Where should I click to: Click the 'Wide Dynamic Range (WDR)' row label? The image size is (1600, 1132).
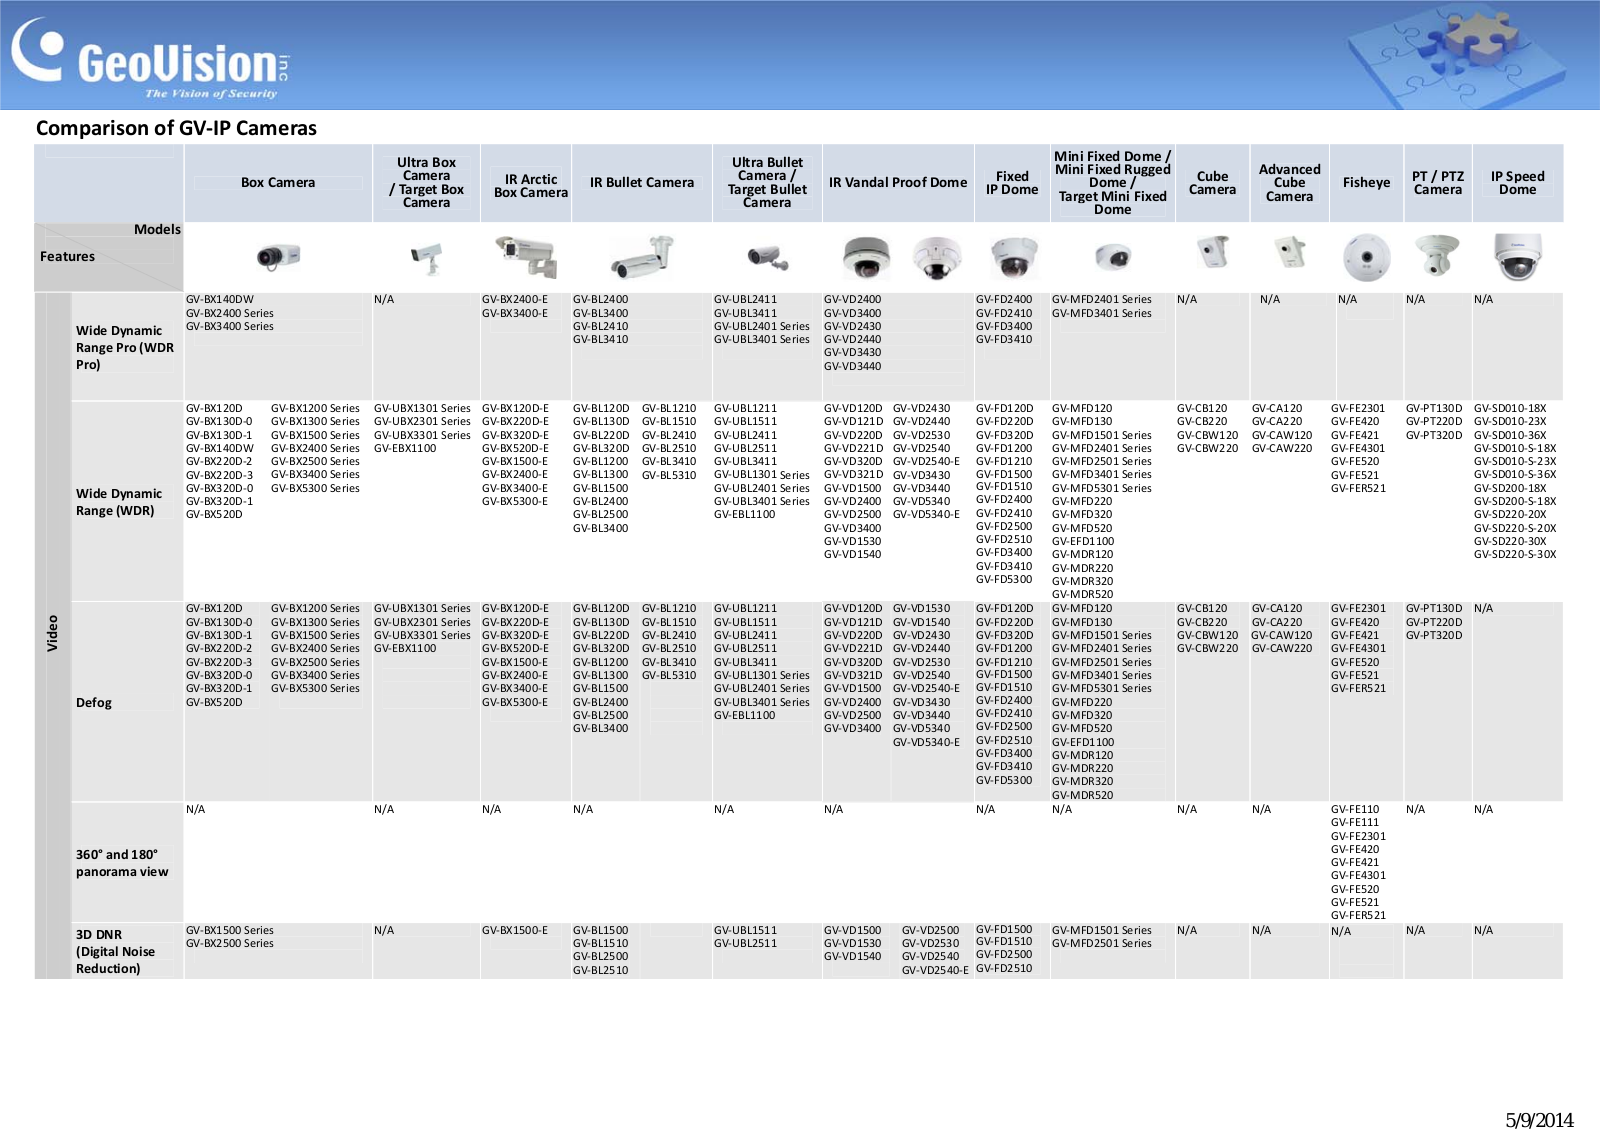tap(119, 502)
